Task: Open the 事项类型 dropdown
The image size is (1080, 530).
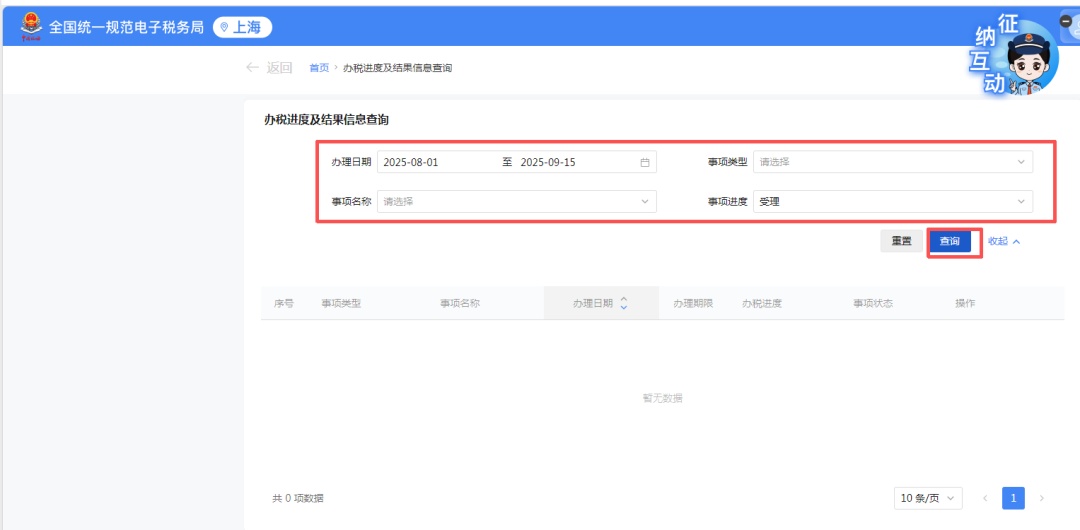Action: click(x=892, y=162)
